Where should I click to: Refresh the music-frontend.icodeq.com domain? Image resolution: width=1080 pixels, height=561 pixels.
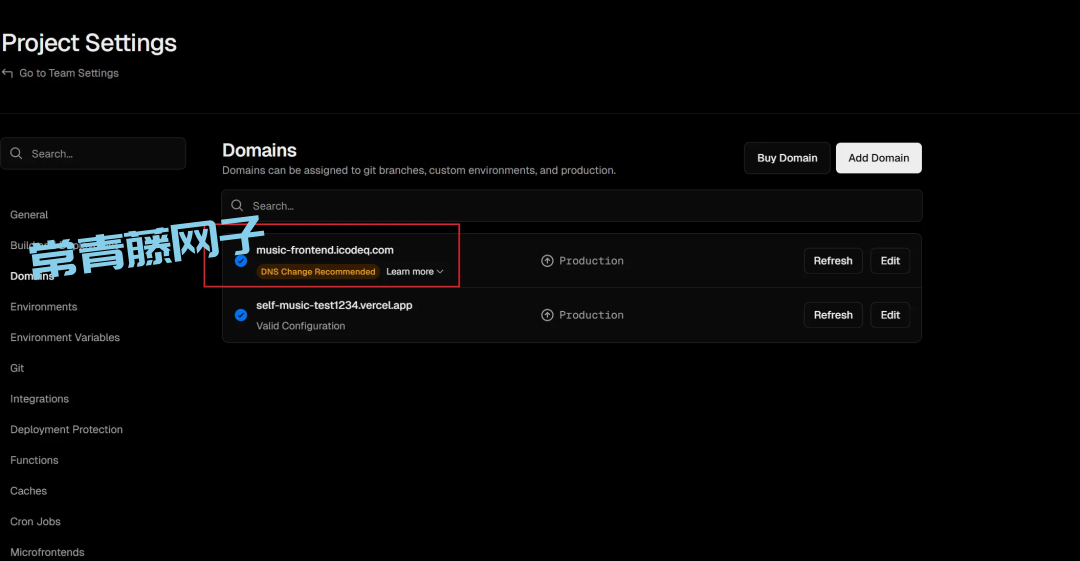[x=832, y=261]
